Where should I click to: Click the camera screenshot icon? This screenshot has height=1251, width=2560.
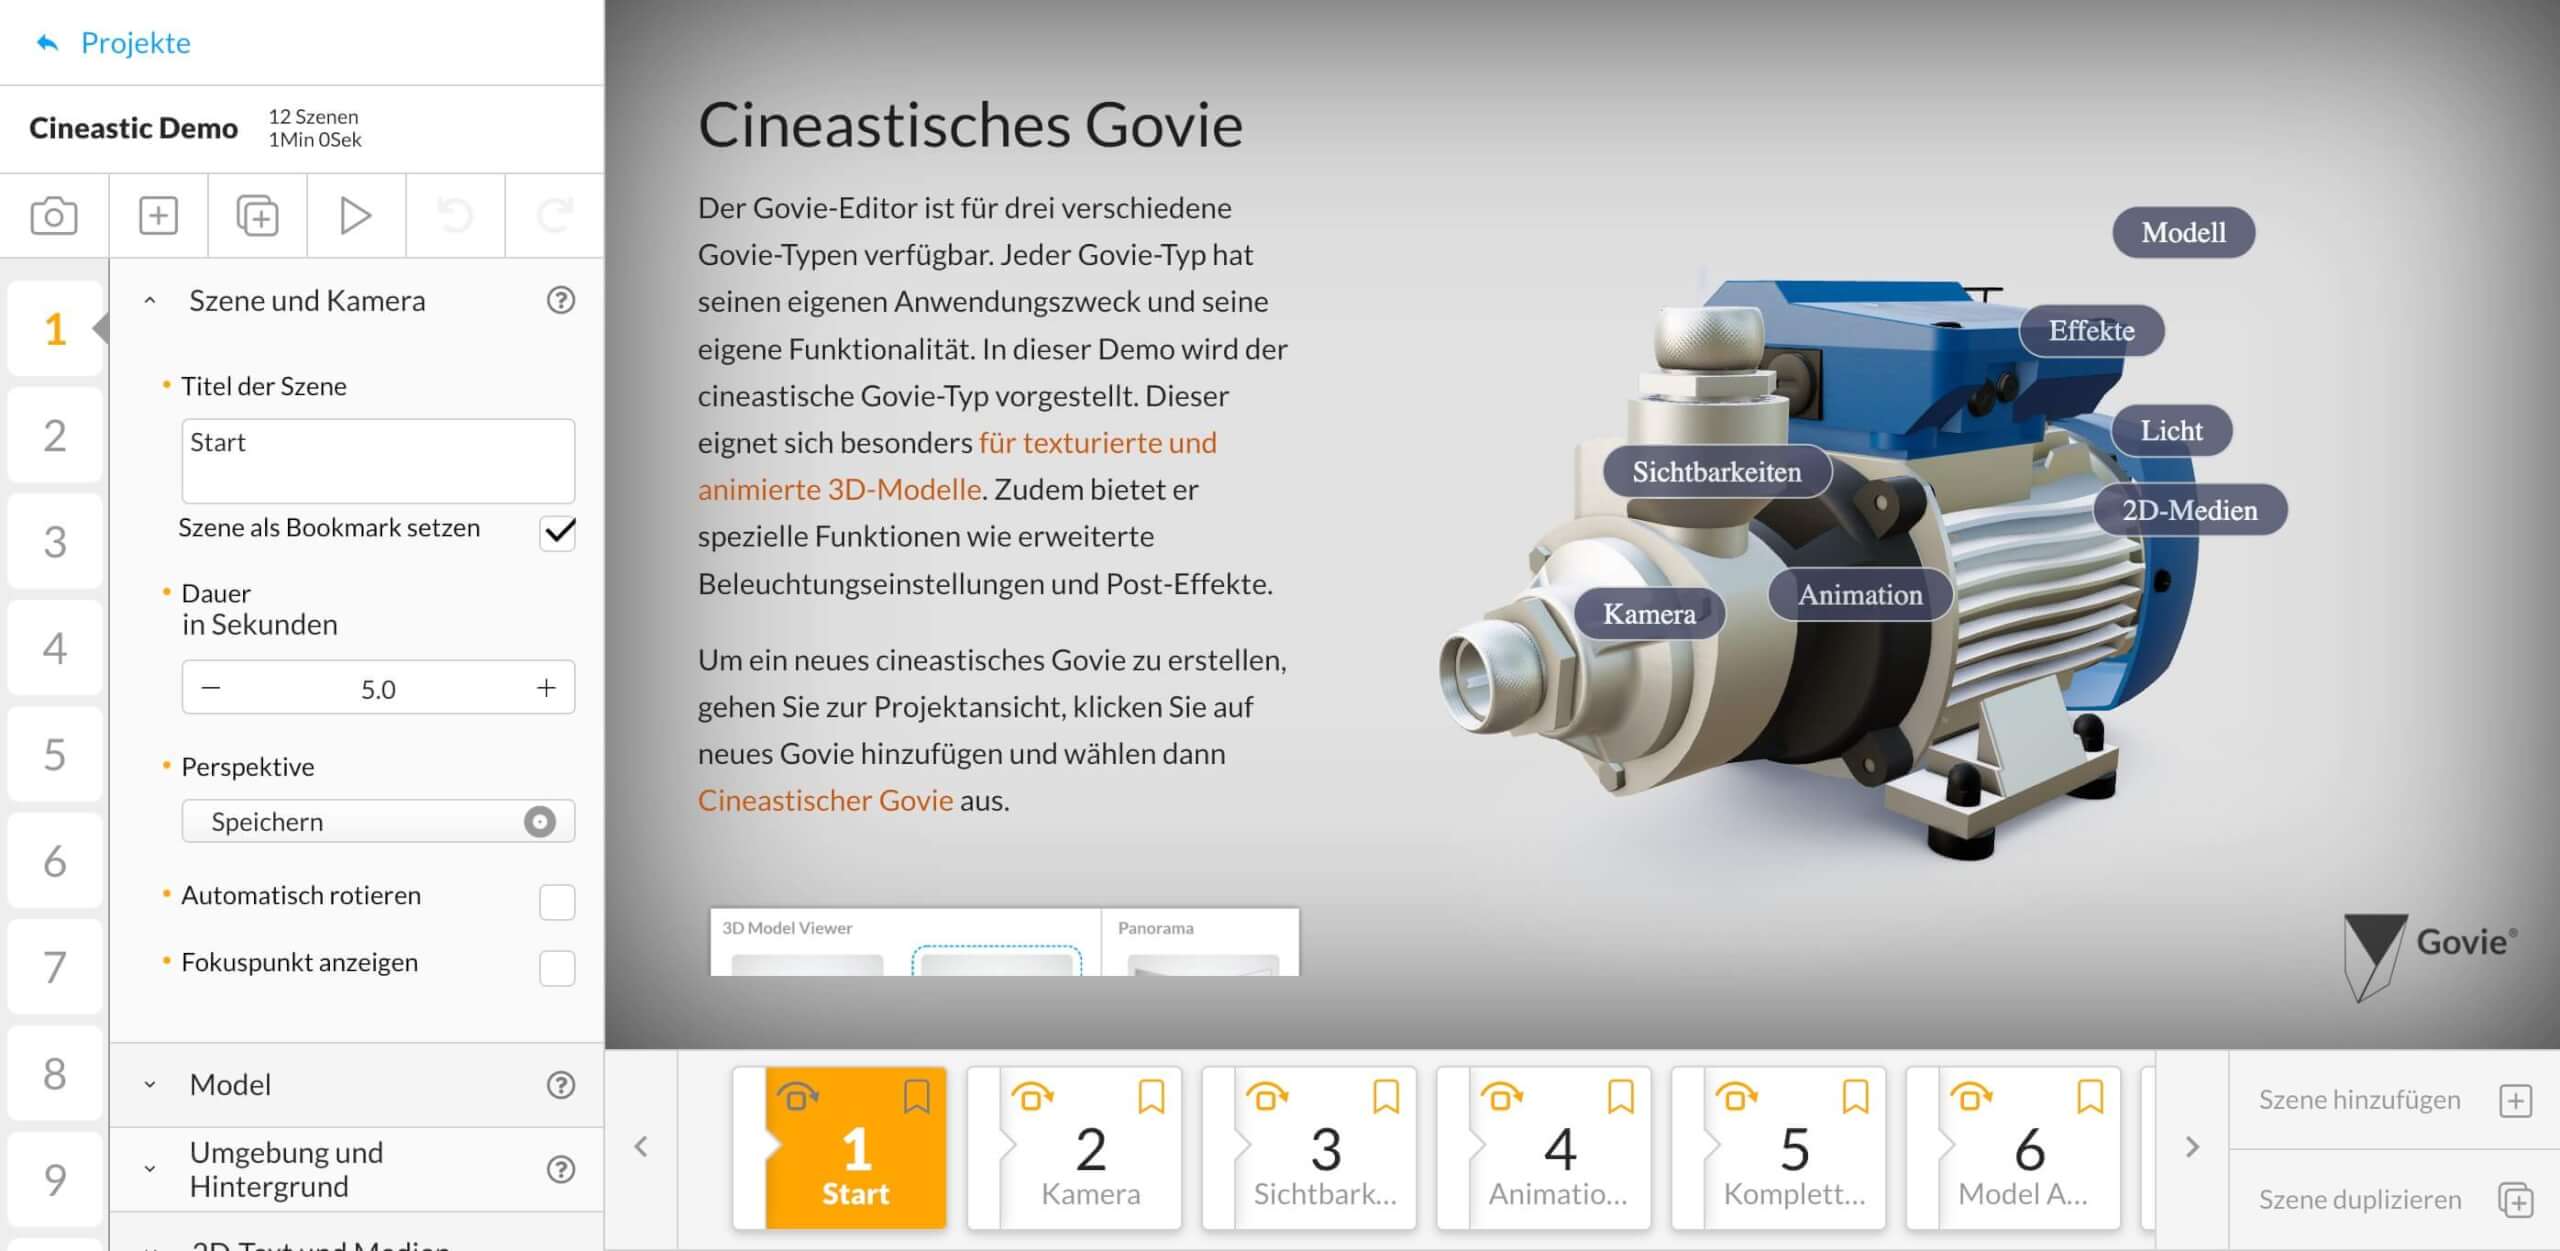coord(54,215)
